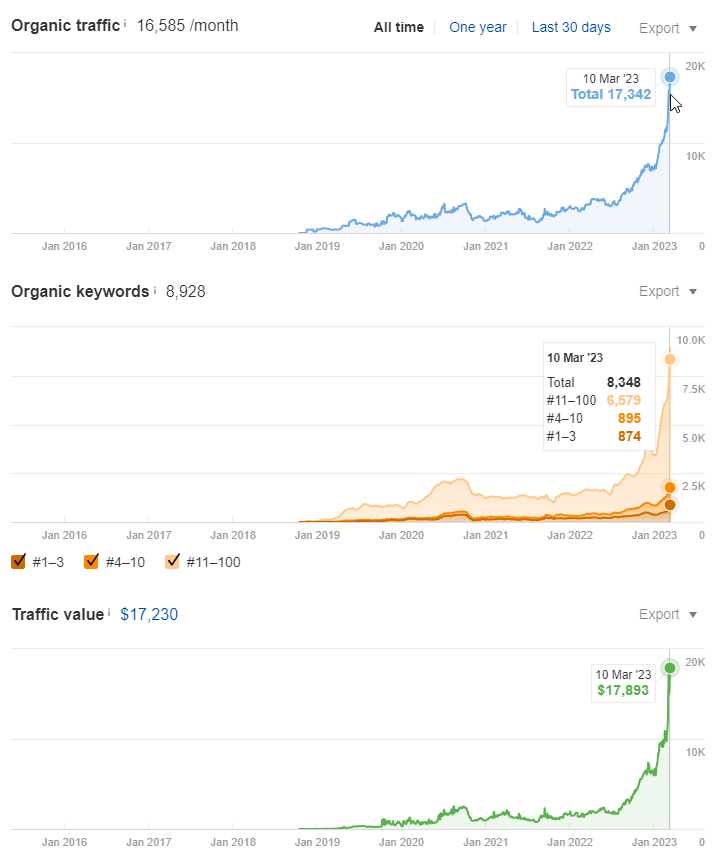Click the orange #4–10 chart marker
Screen dimensions: 720x854
coord(670,487)
